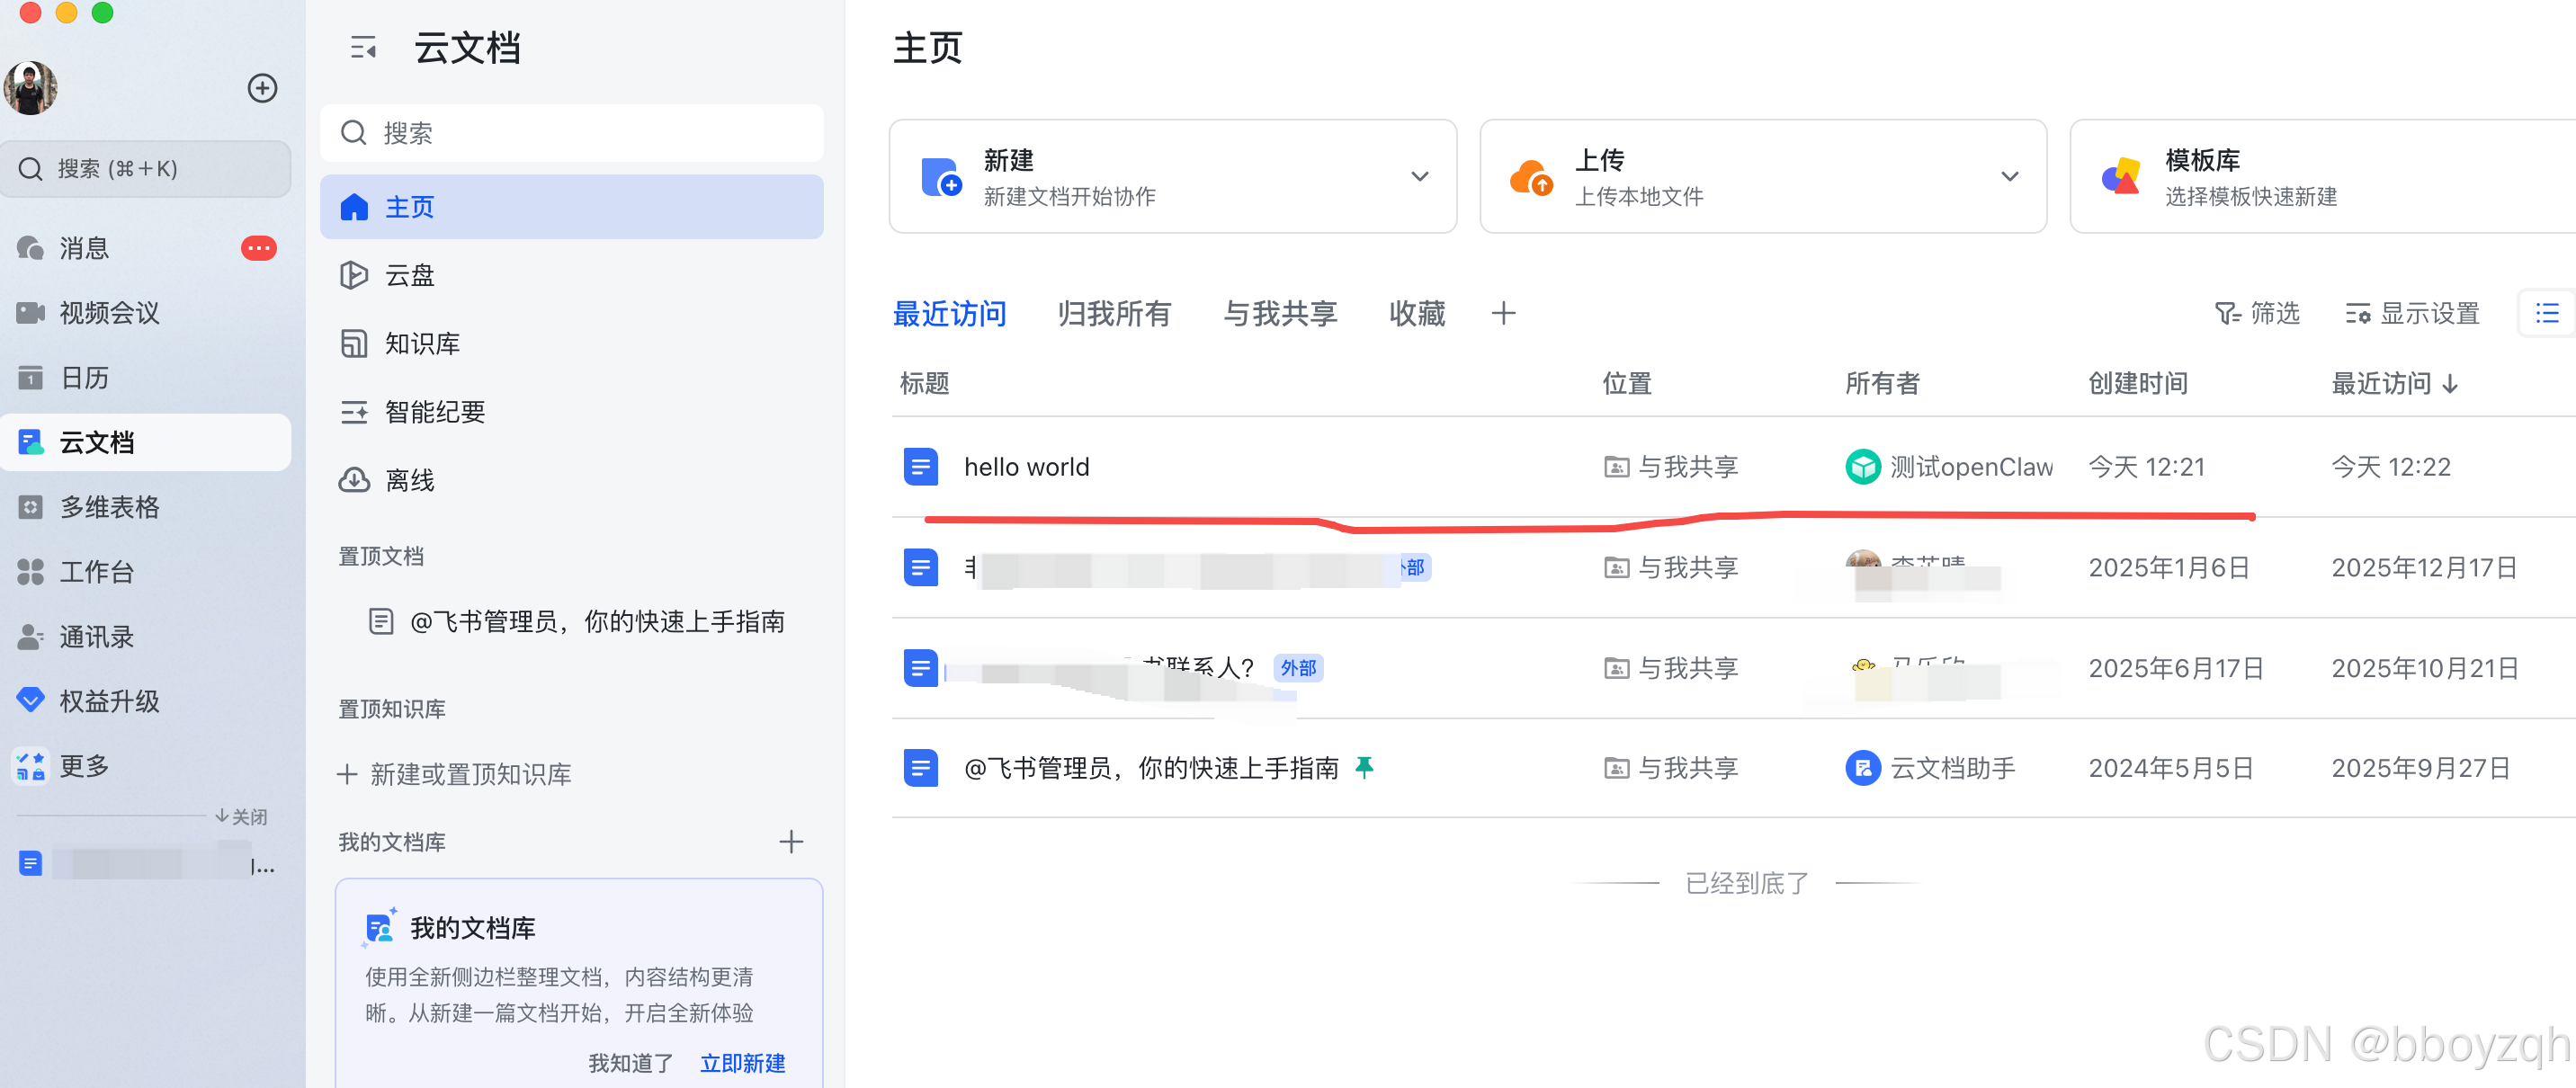Expand the 新建 dropdown arrow
Viewport: 2576px width, 1088px height.
[1419, 176]
